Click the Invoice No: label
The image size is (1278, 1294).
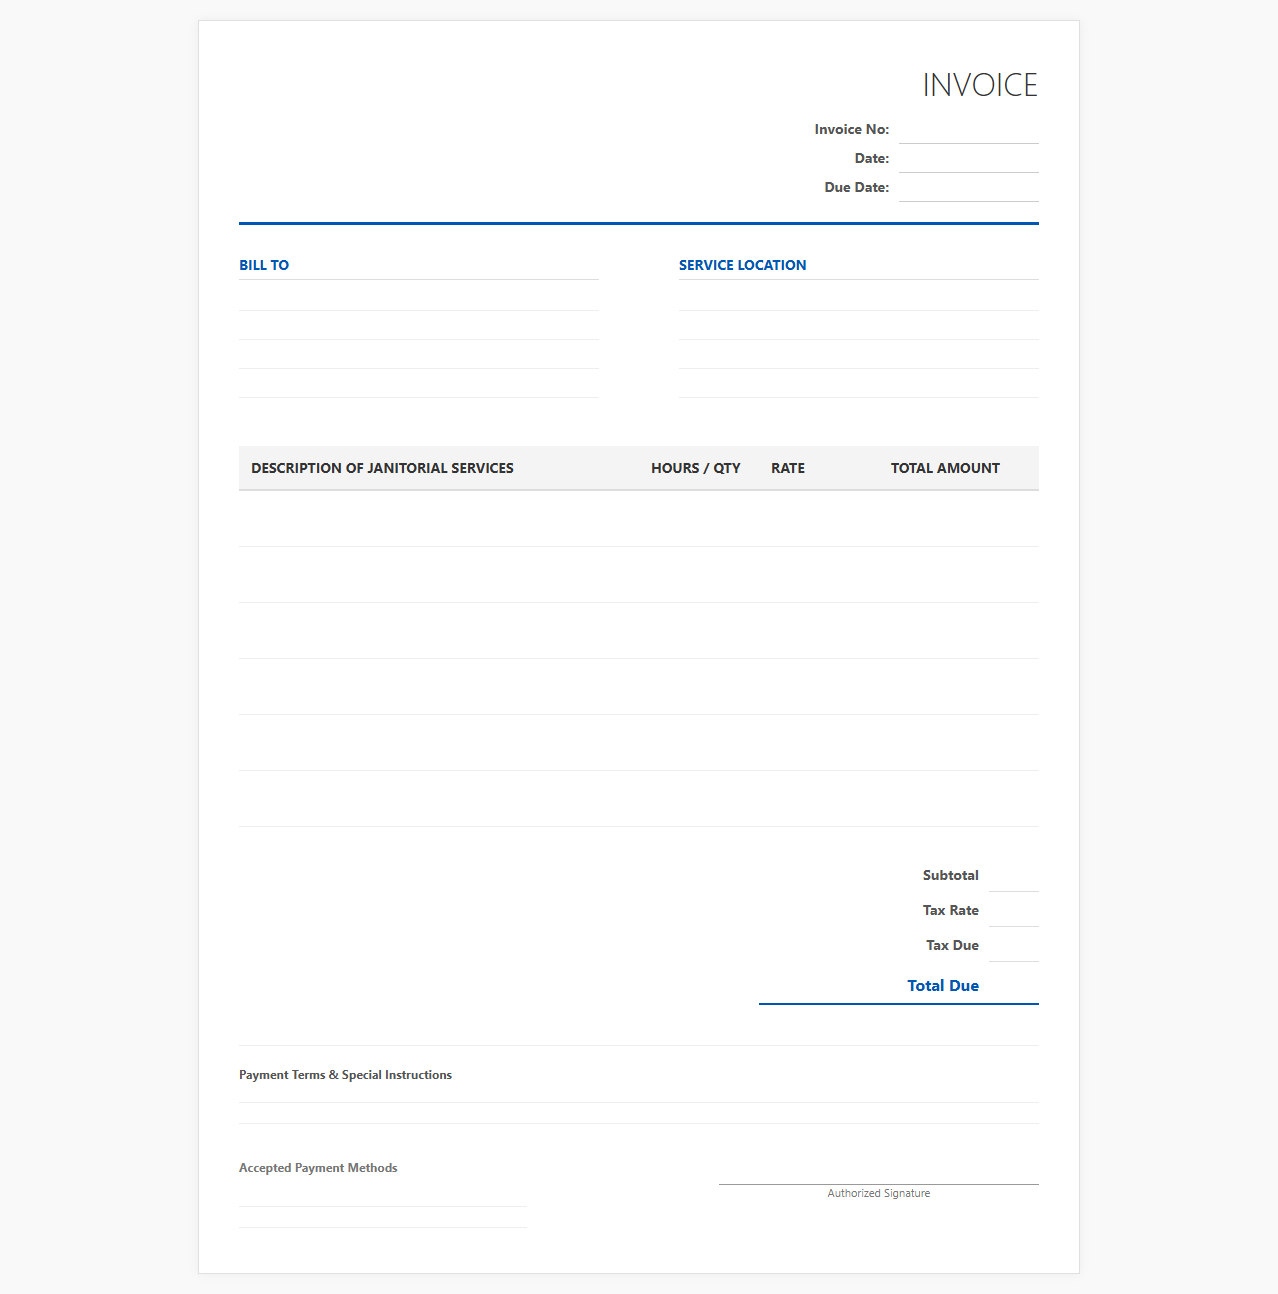852,130
